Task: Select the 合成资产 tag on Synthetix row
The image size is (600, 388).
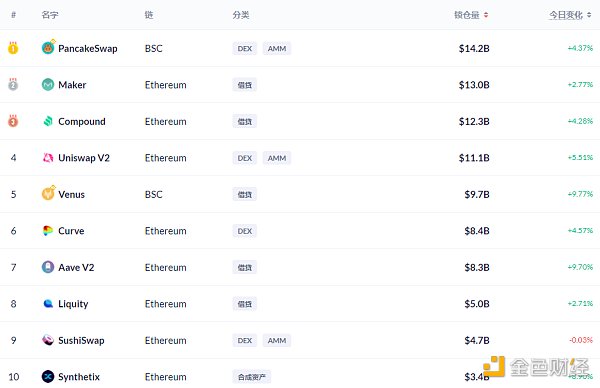Action: 251,377
